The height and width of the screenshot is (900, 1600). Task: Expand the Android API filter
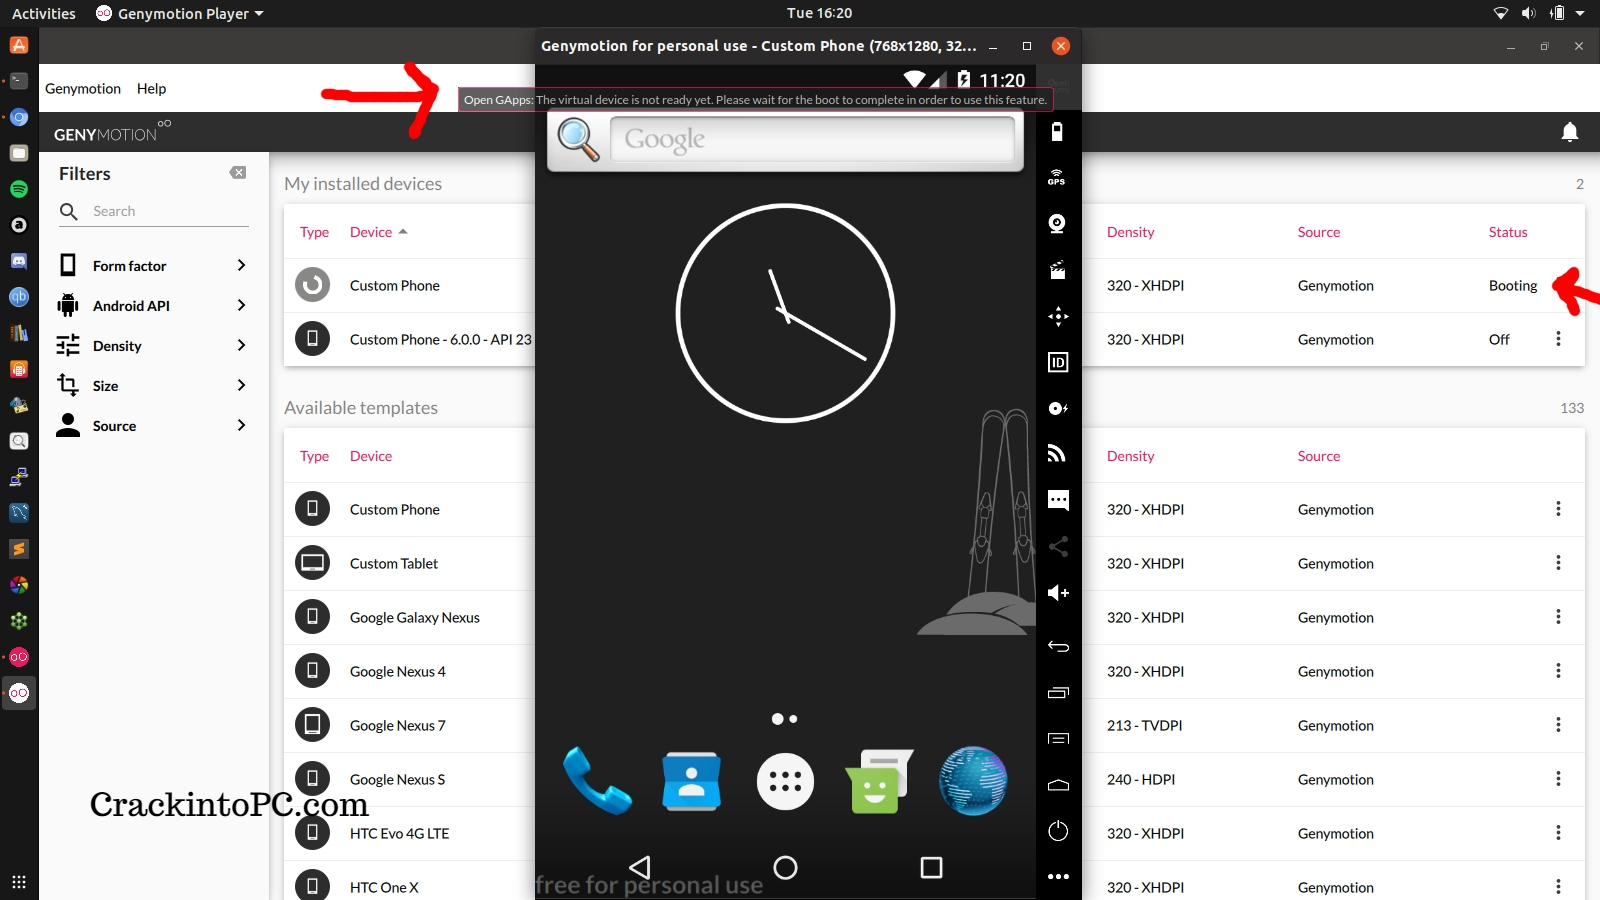153,306
